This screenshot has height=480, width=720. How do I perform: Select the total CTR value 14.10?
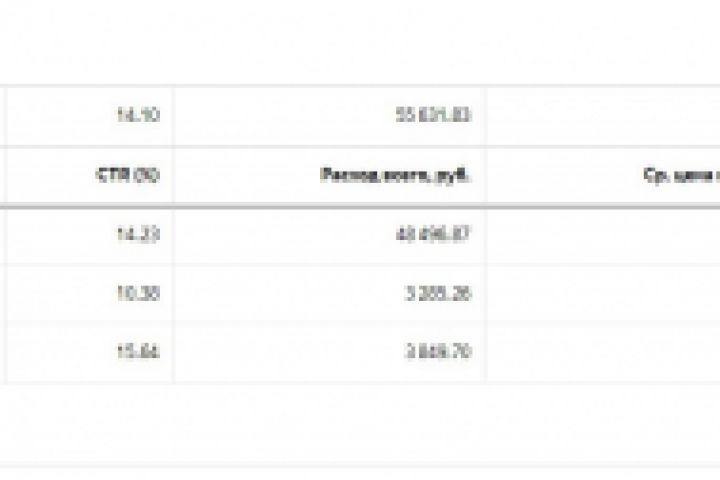[x=139, y=116]
